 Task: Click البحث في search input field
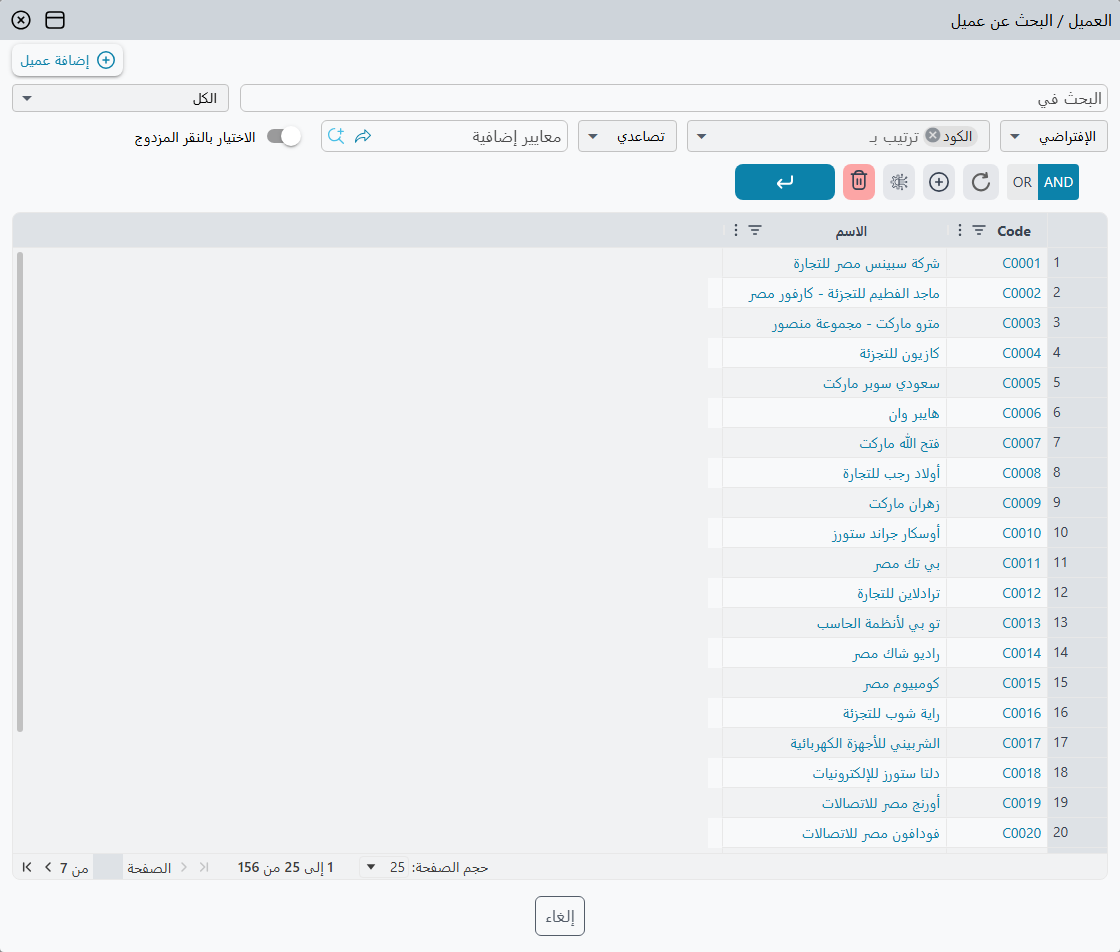pyautogui.click(x=674, y=98)
